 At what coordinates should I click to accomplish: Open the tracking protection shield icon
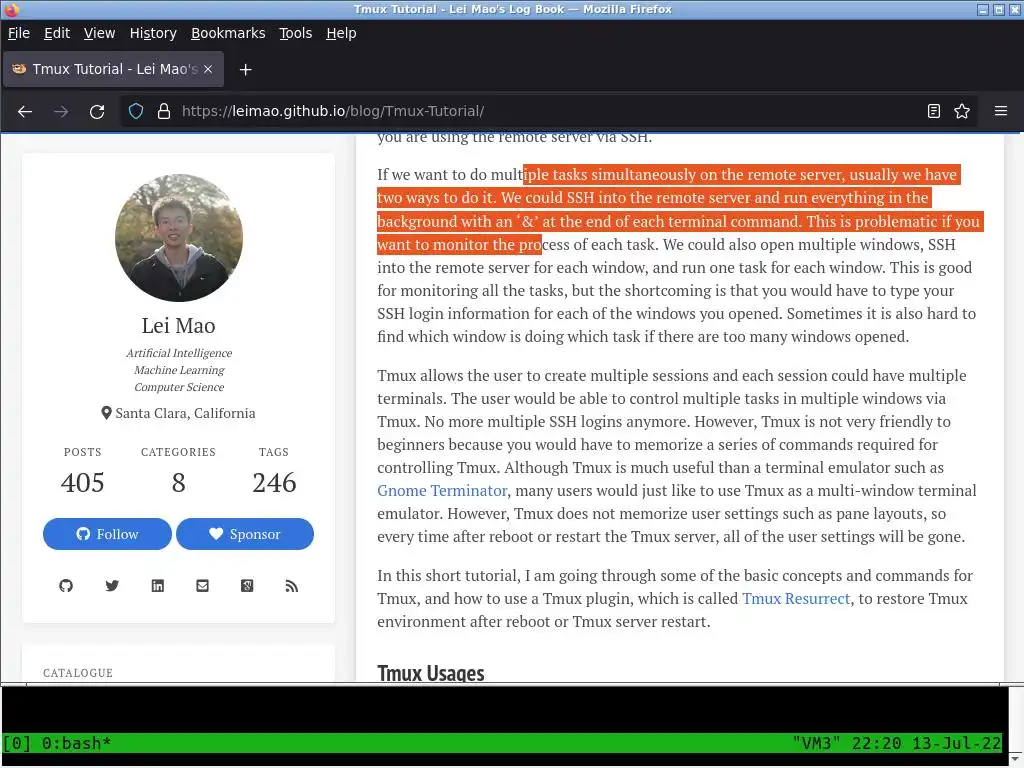pyautogui.click(x=136, y=112)
